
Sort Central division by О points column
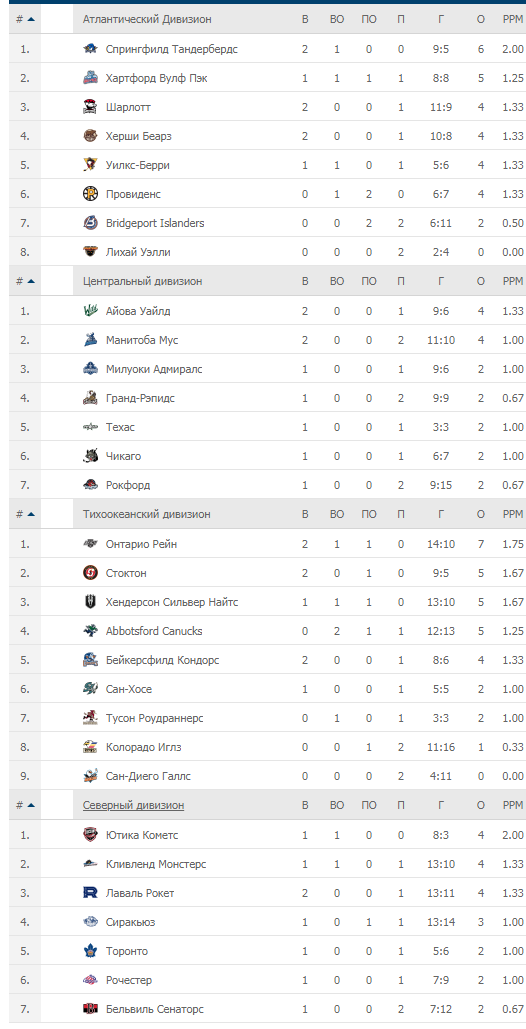(x=481, y=282)
